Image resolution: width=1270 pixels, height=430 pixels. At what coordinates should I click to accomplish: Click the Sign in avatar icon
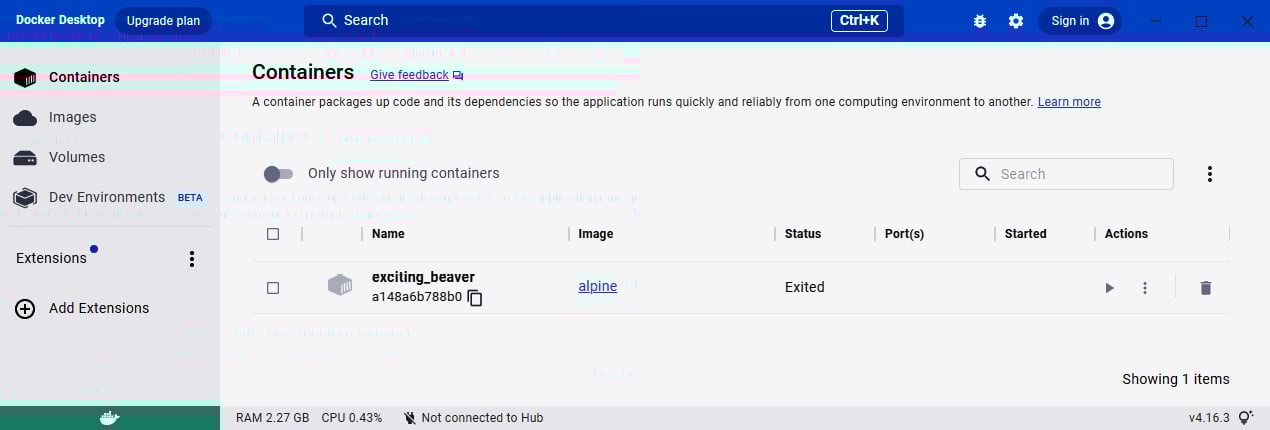(1105, 21)
